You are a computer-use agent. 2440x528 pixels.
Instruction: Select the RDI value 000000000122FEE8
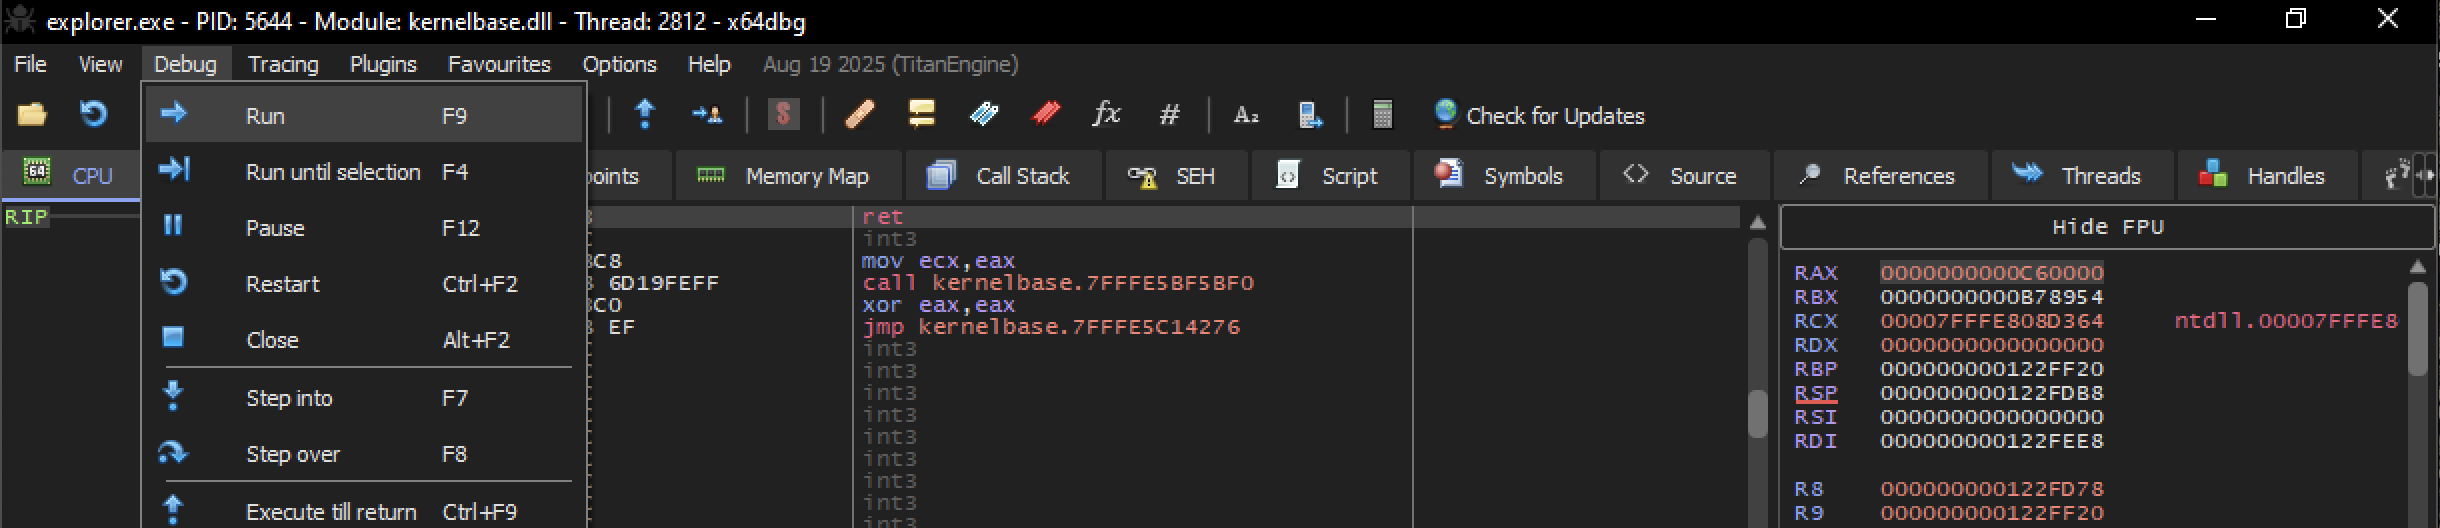(x=1992, y=441)
